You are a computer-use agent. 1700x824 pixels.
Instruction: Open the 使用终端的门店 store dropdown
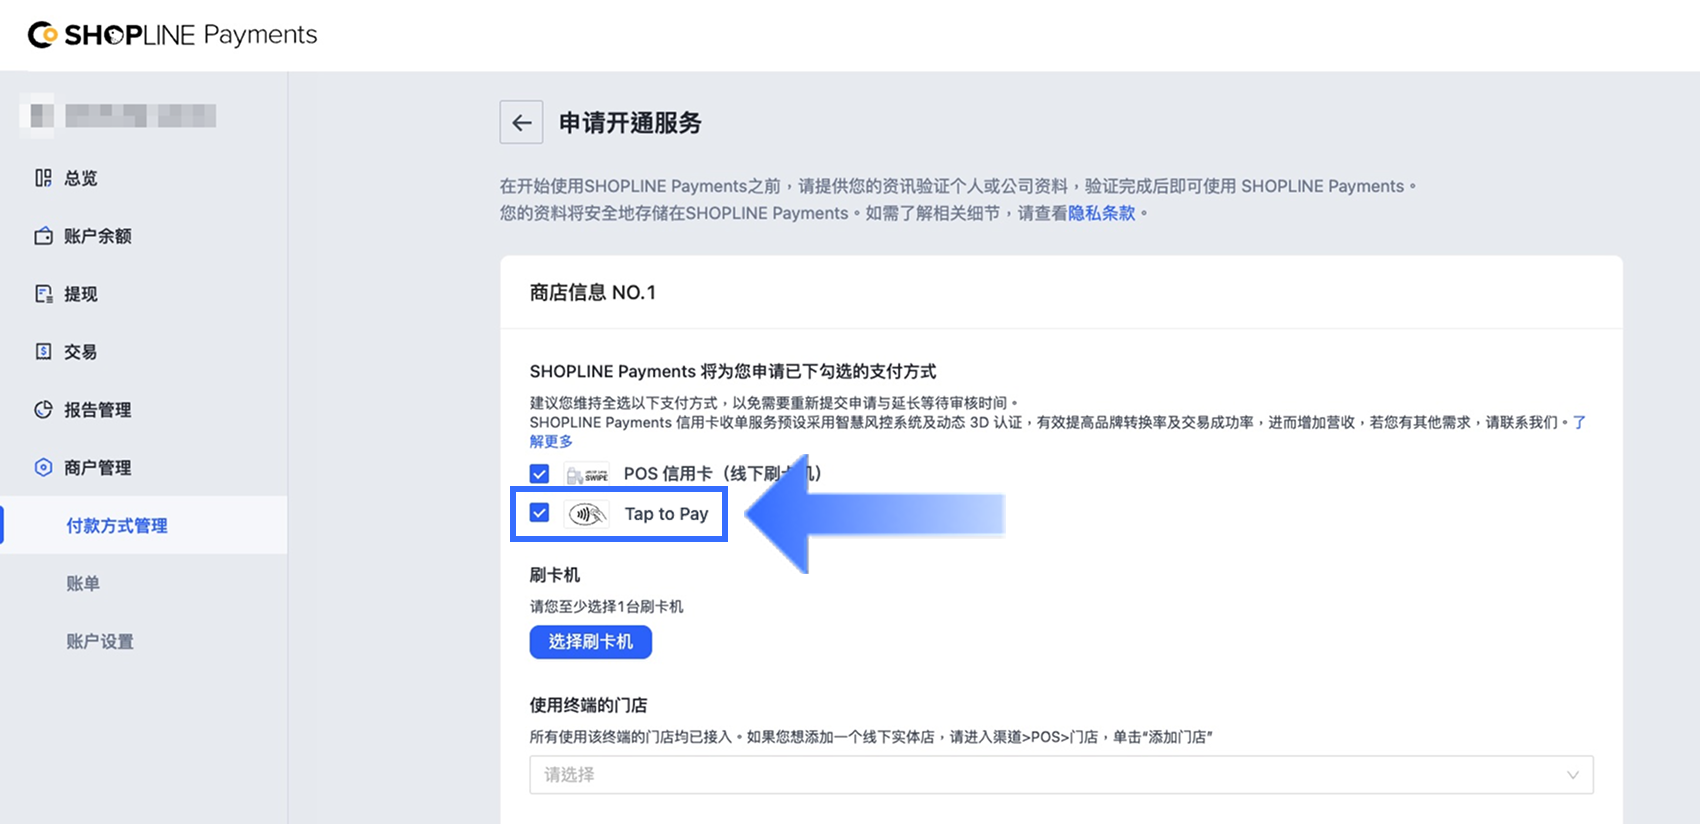tap(1061, 775)
